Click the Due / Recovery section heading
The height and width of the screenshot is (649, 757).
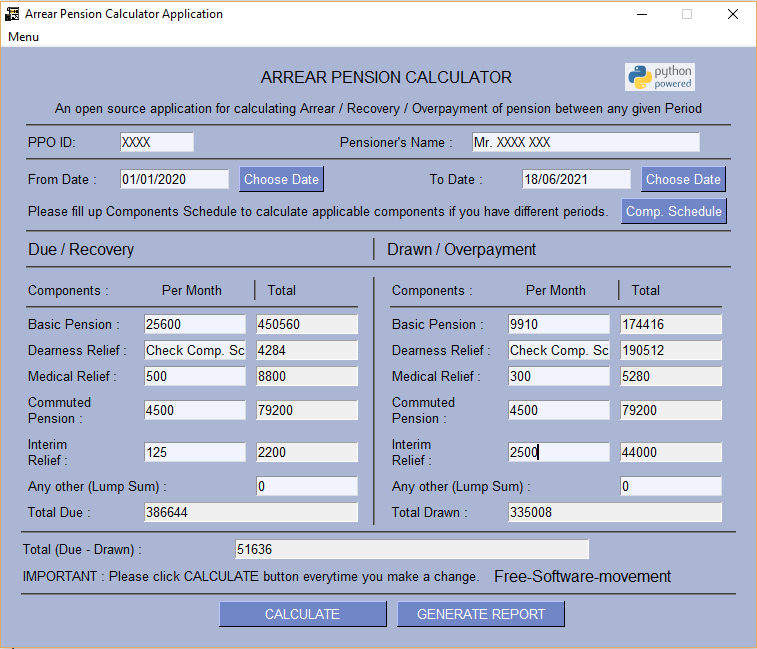point(81,249)
